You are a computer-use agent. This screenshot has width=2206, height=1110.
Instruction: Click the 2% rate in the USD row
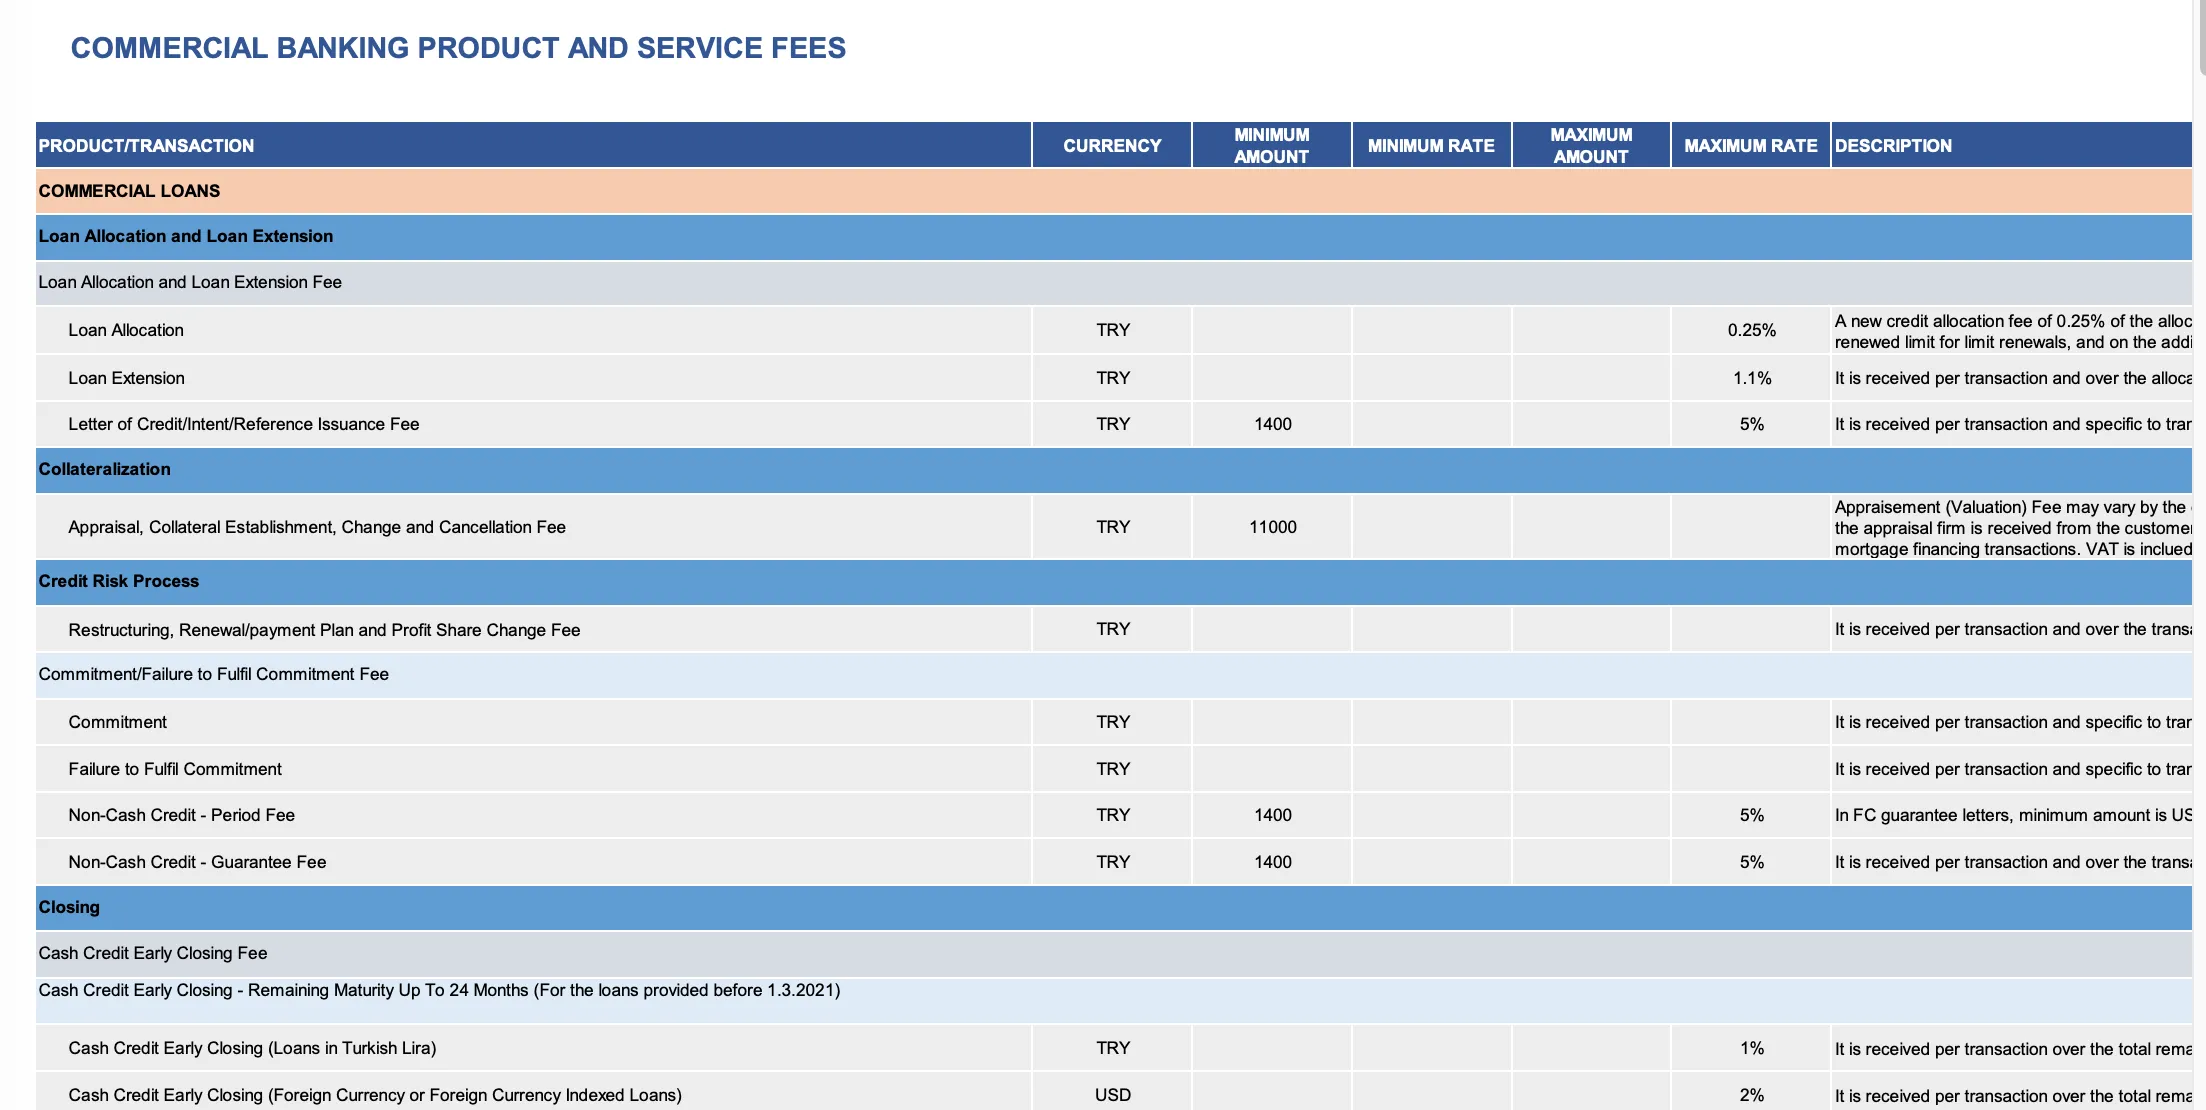[1751, 1095]
